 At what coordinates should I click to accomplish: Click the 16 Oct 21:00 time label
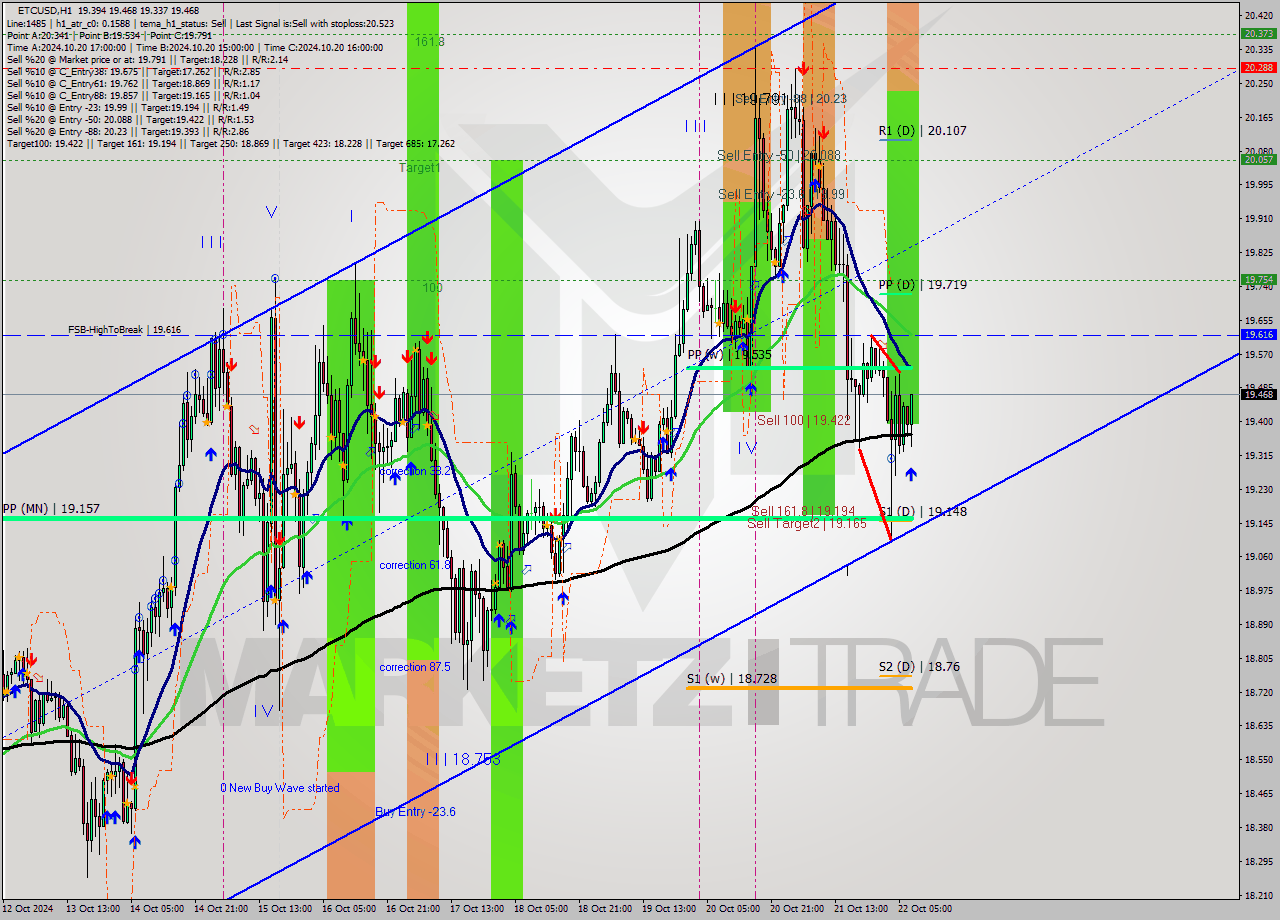point(414,910)
